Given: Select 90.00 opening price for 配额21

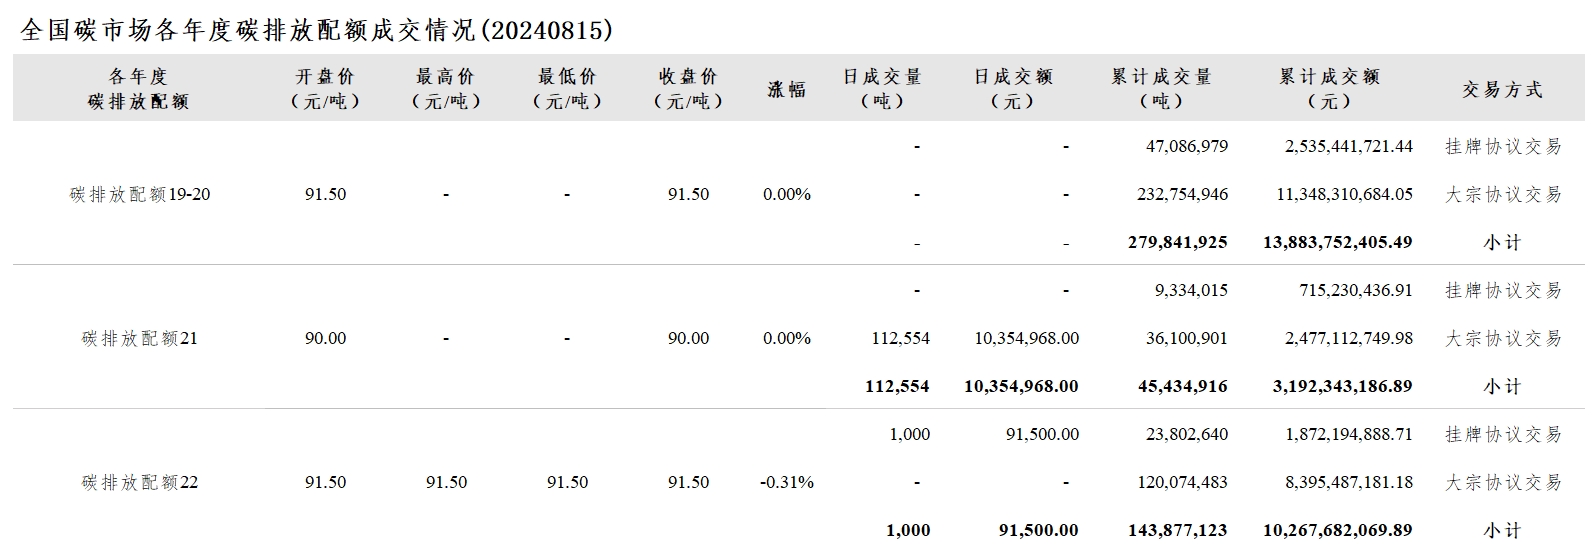Looking at the screenshot, I should pos(326,338).
